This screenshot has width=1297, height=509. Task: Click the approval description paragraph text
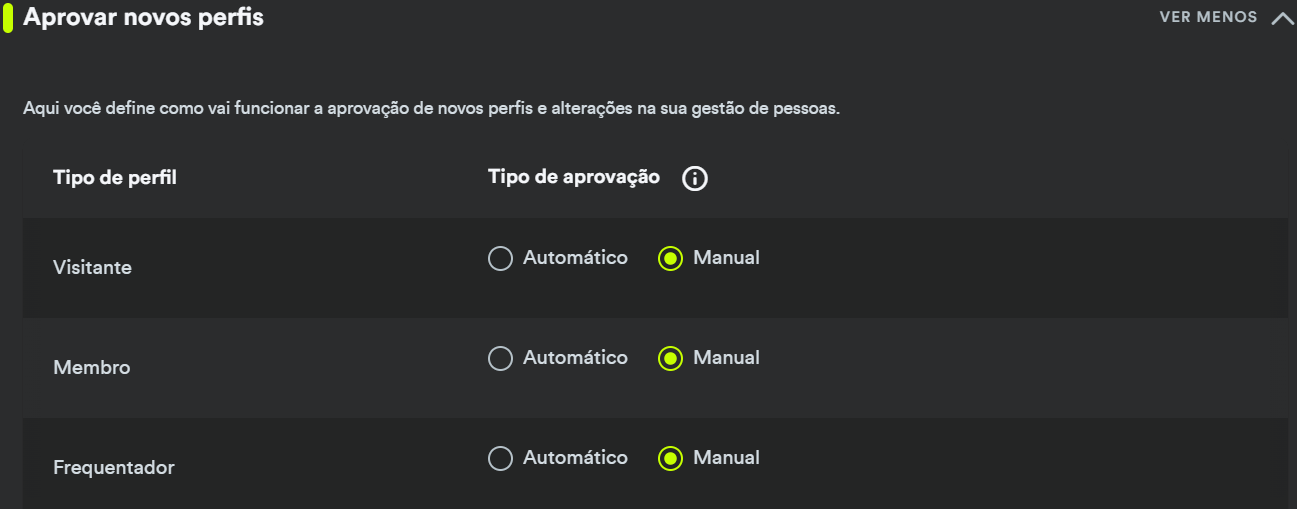[x=431, y=108]
